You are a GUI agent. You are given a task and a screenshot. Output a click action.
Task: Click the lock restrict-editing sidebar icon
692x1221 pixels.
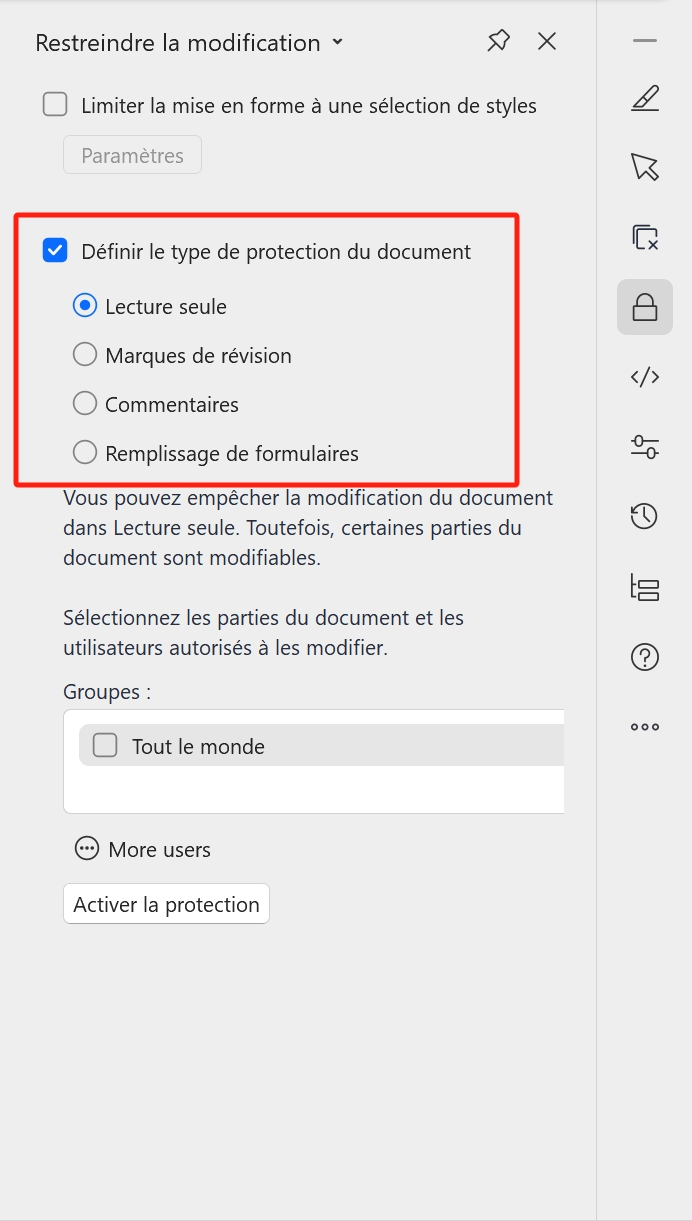(645, 307)
